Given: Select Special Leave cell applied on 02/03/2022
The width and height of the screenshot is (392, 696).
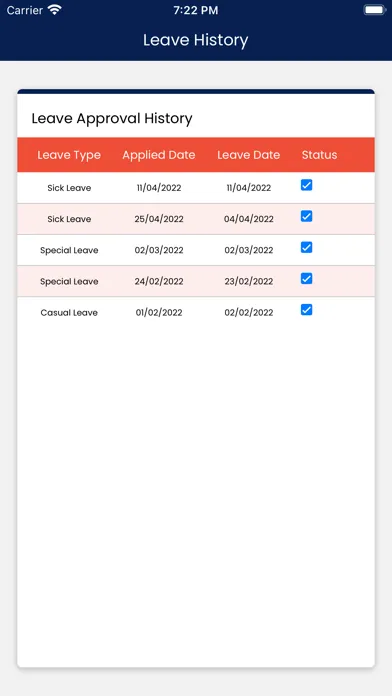Looking at the screenshot, I should coord(69,250).
